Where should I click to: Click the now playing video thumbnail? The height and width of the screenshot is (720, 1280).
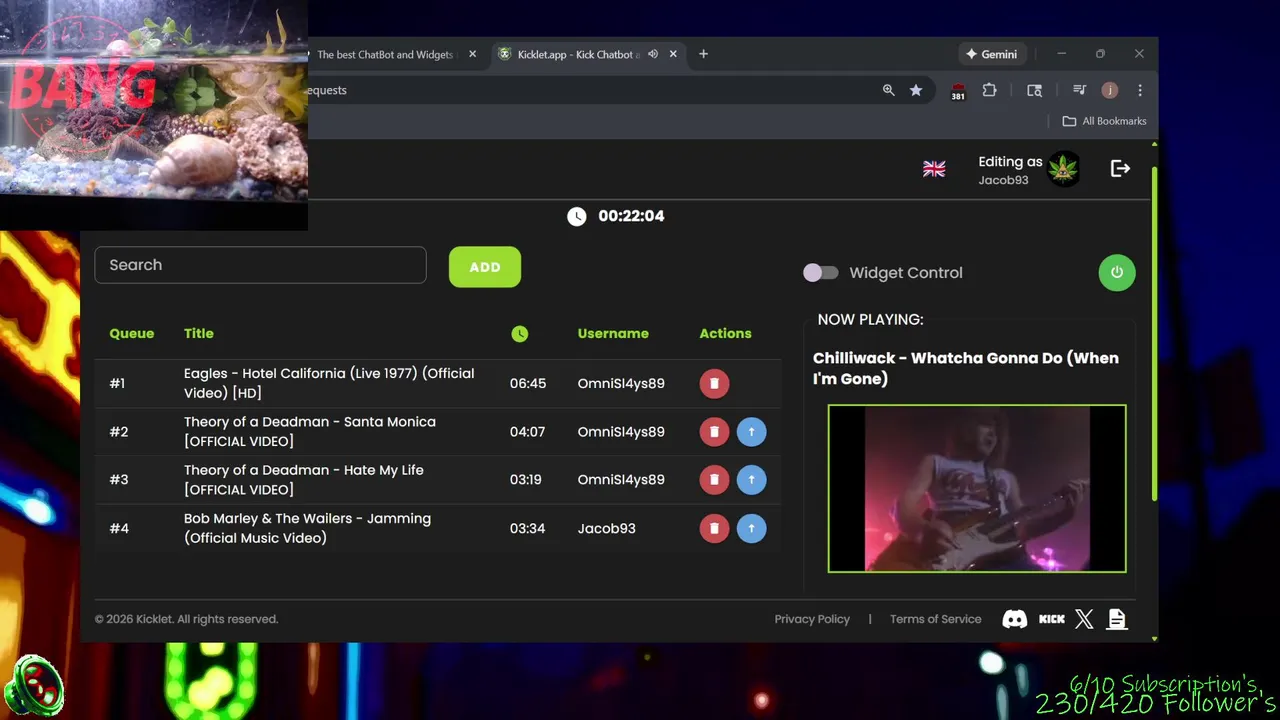coord(977,488)
